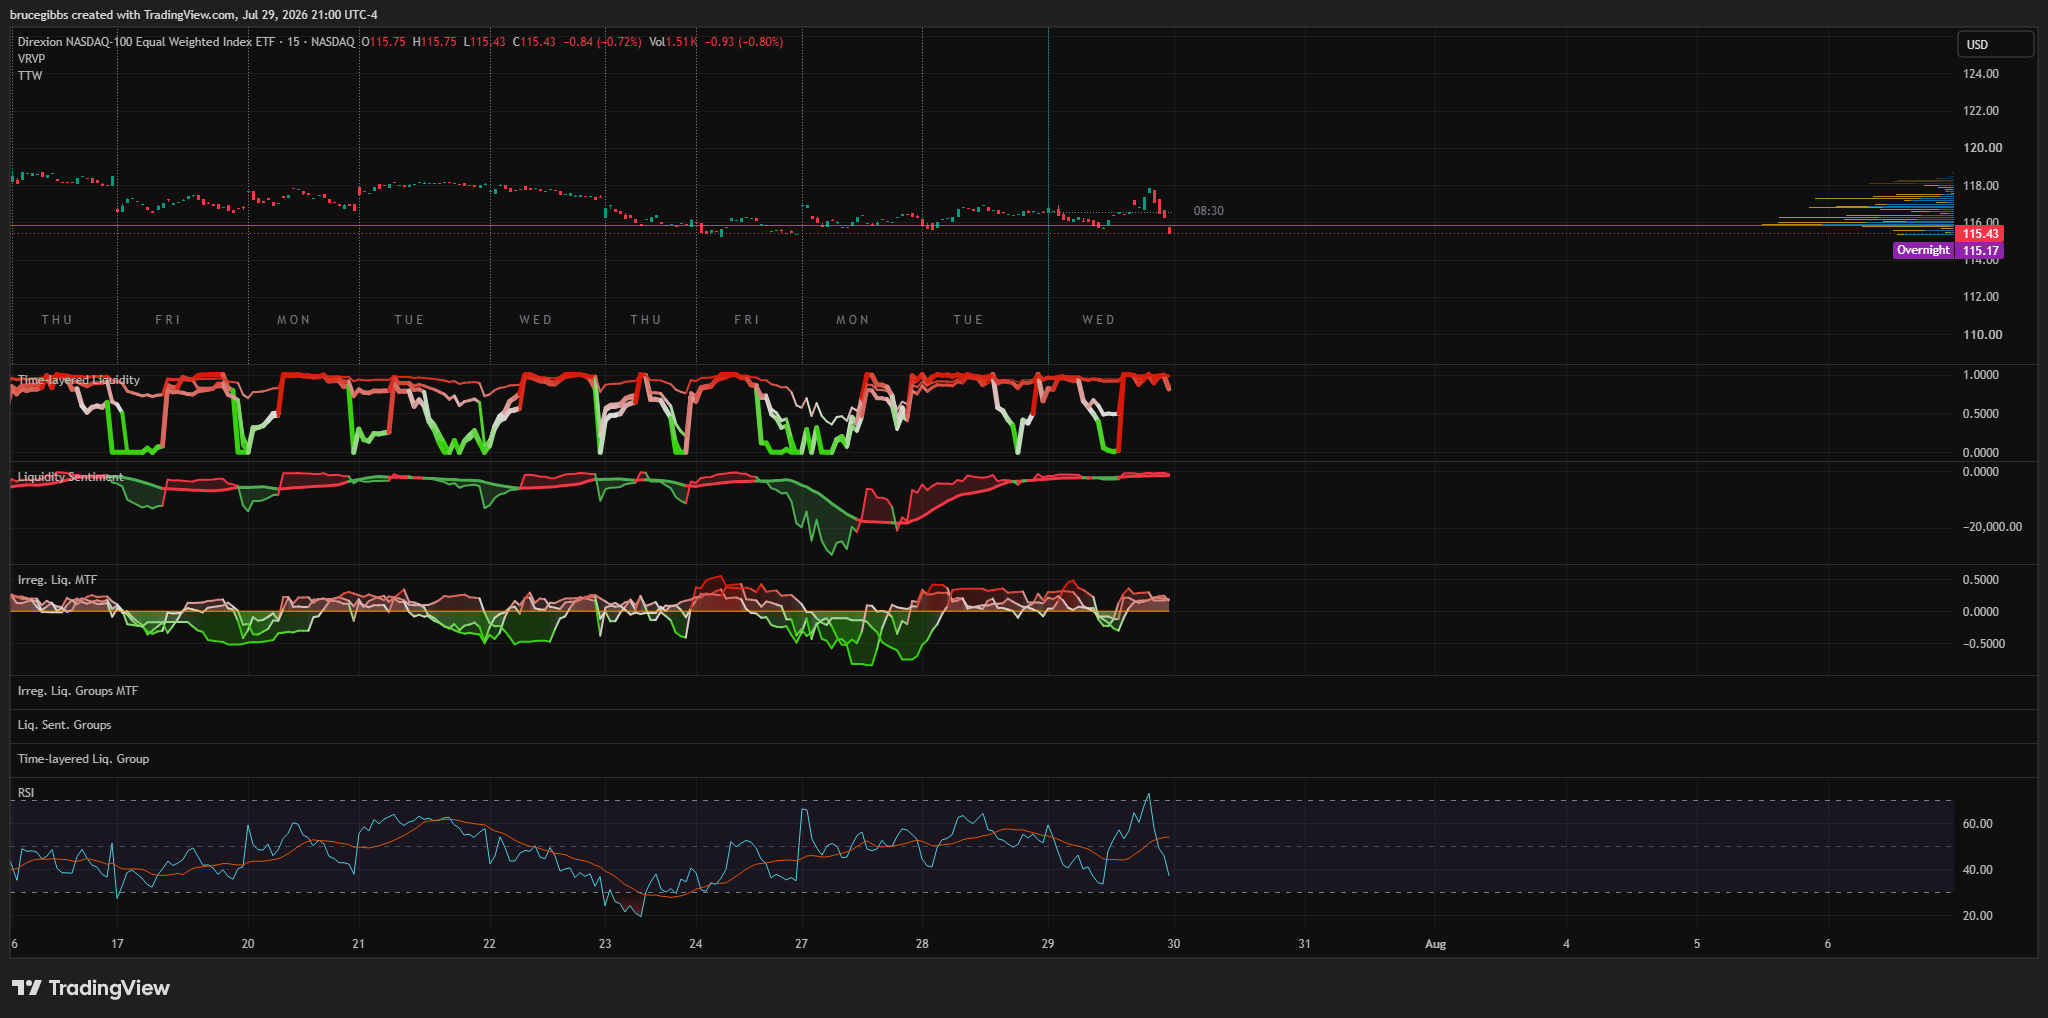Click the open value O115.75
The width and height of the screenshot is (2048, 1018).
383,42
